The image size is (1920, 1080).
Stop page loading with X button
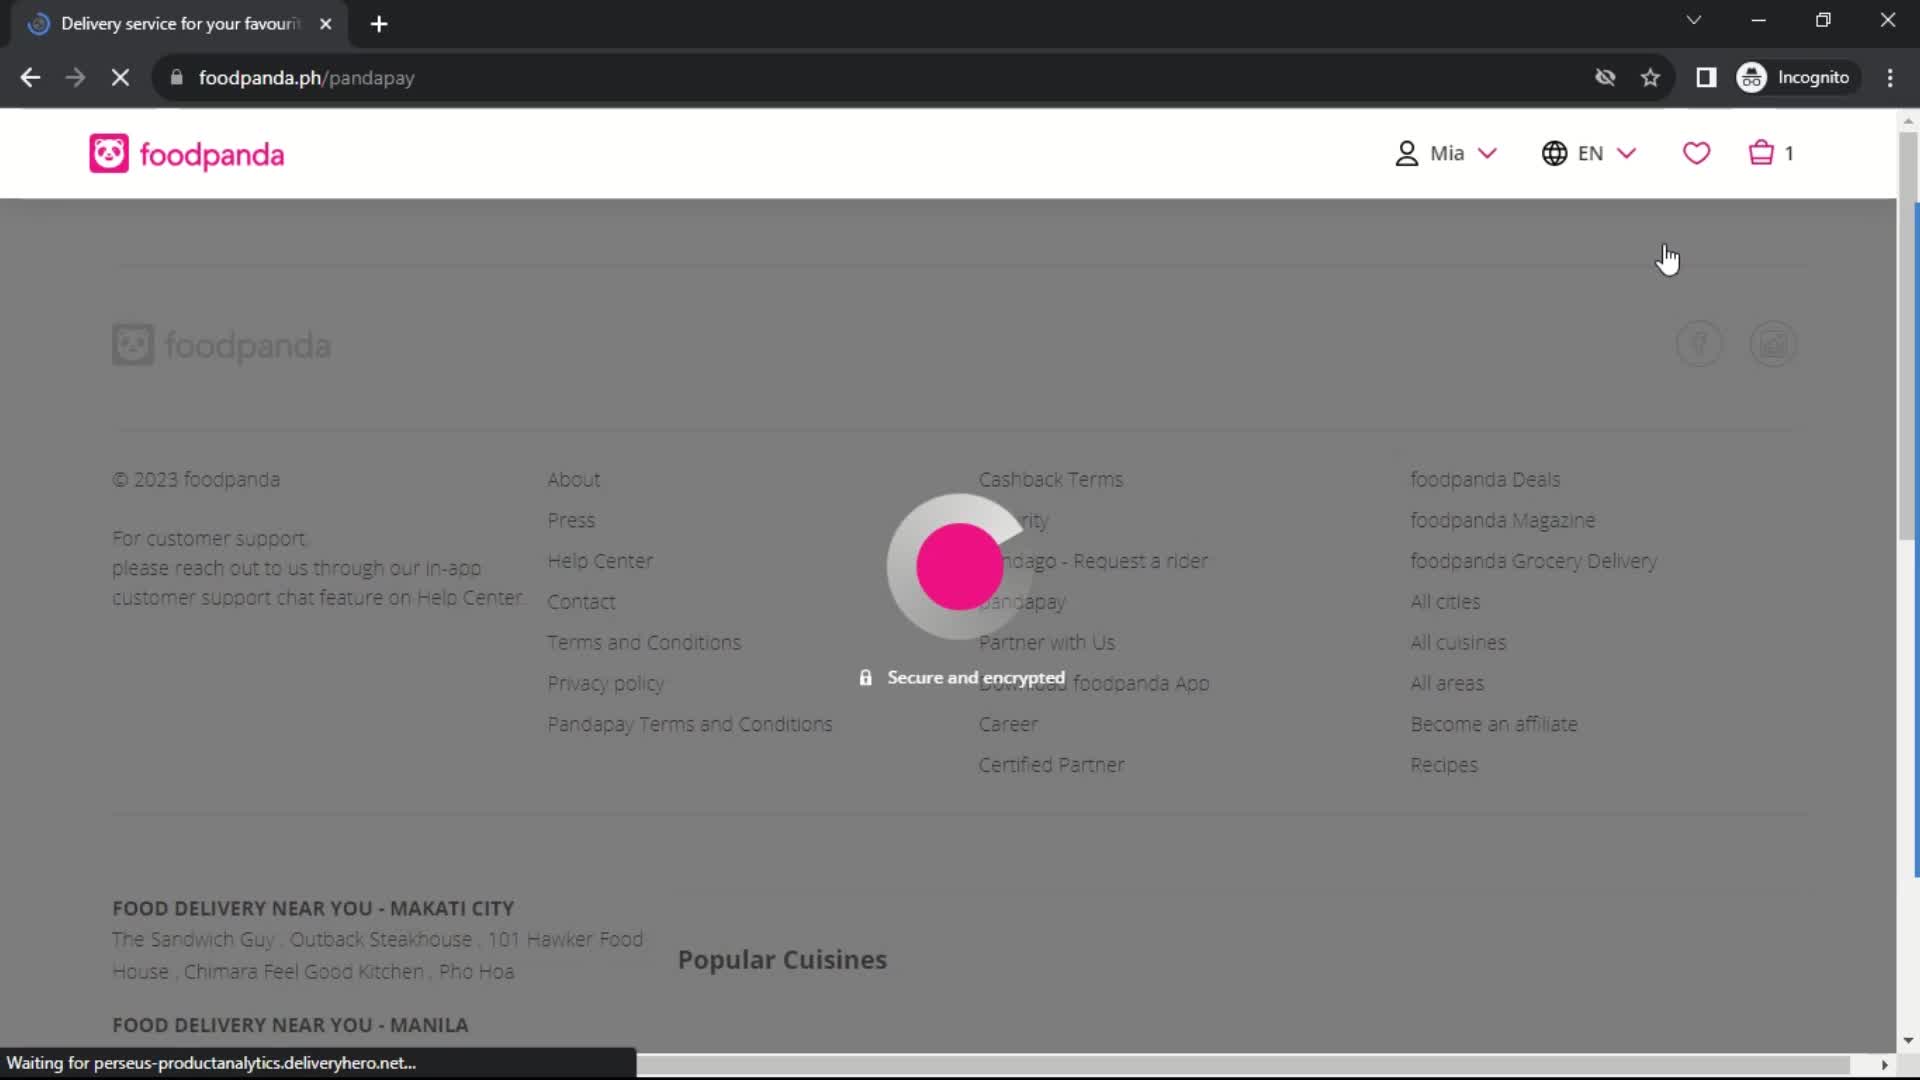120,77
